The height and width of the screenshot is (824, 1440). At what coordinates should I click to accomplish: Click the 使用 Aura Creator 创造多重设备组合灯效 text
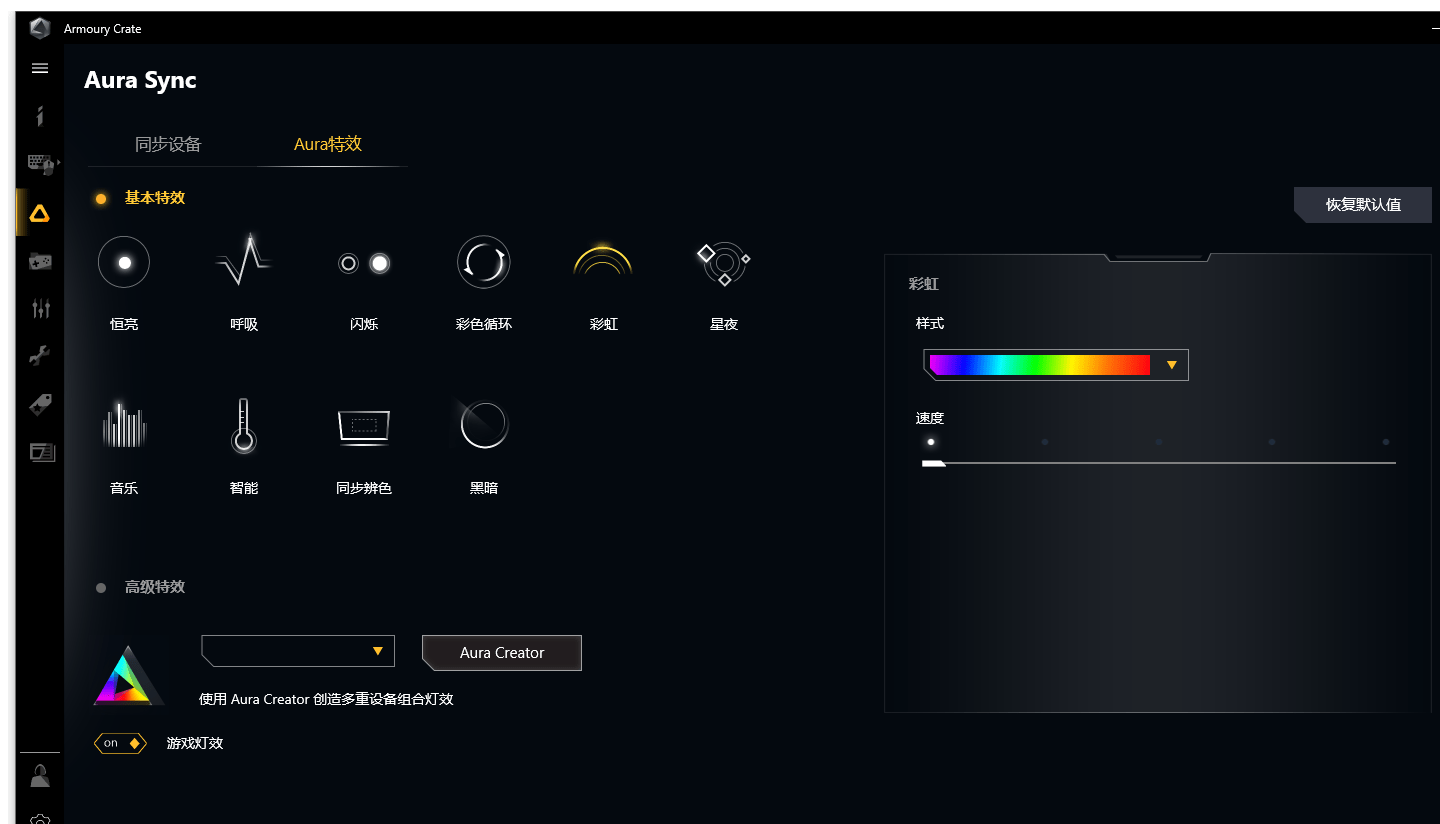326,699
